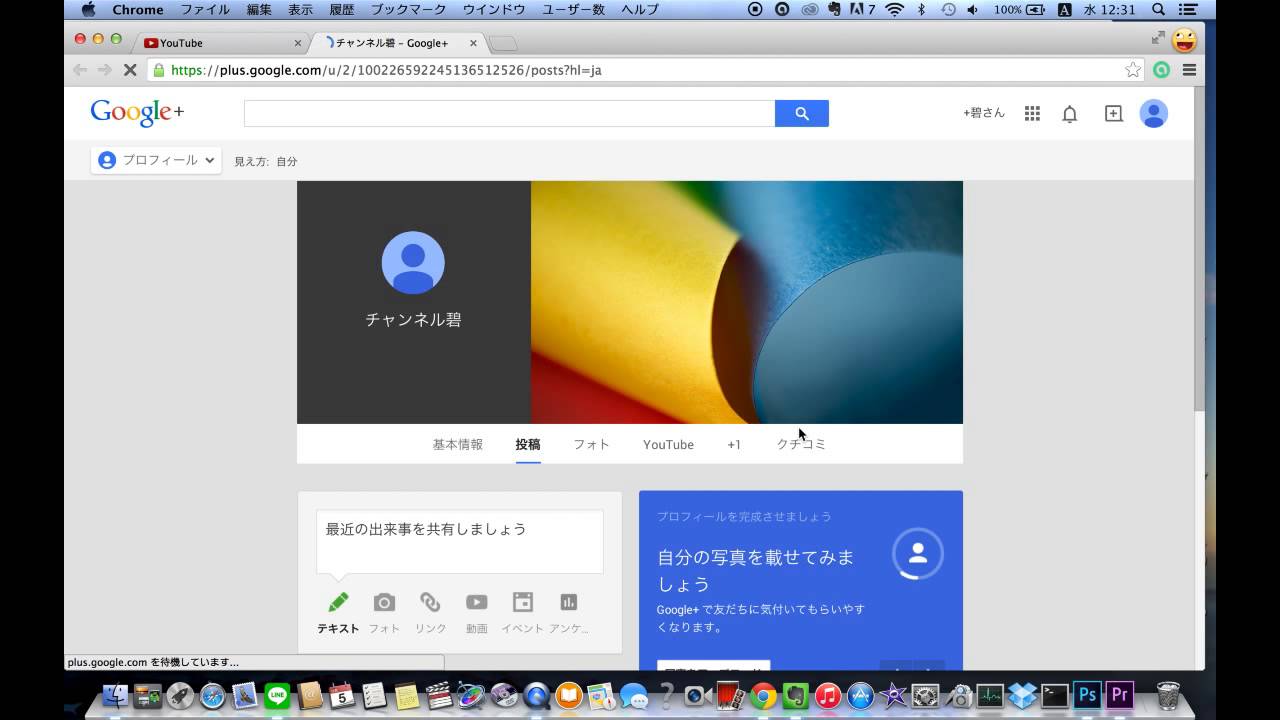Open the YouTube profile tab
The width and height of the screenshot is (1280, 720).
668,444
